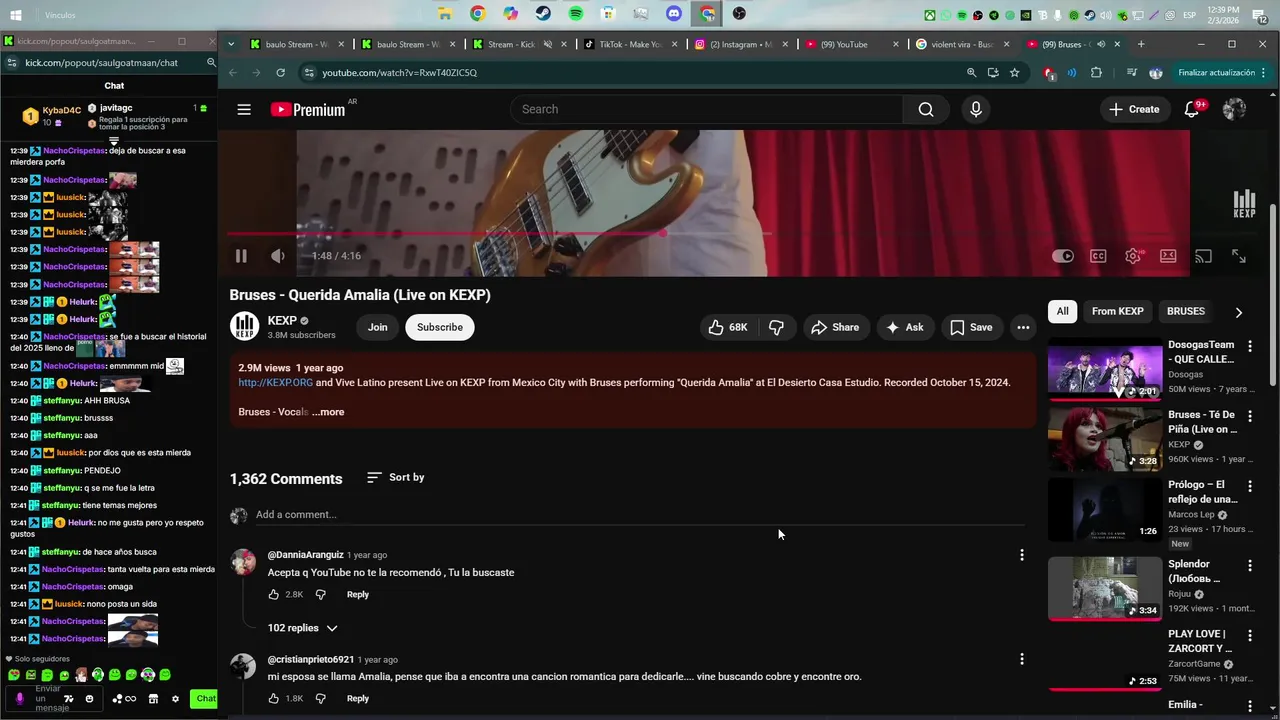
Task: Start voice search with the microphone icon
Action: 976,109
